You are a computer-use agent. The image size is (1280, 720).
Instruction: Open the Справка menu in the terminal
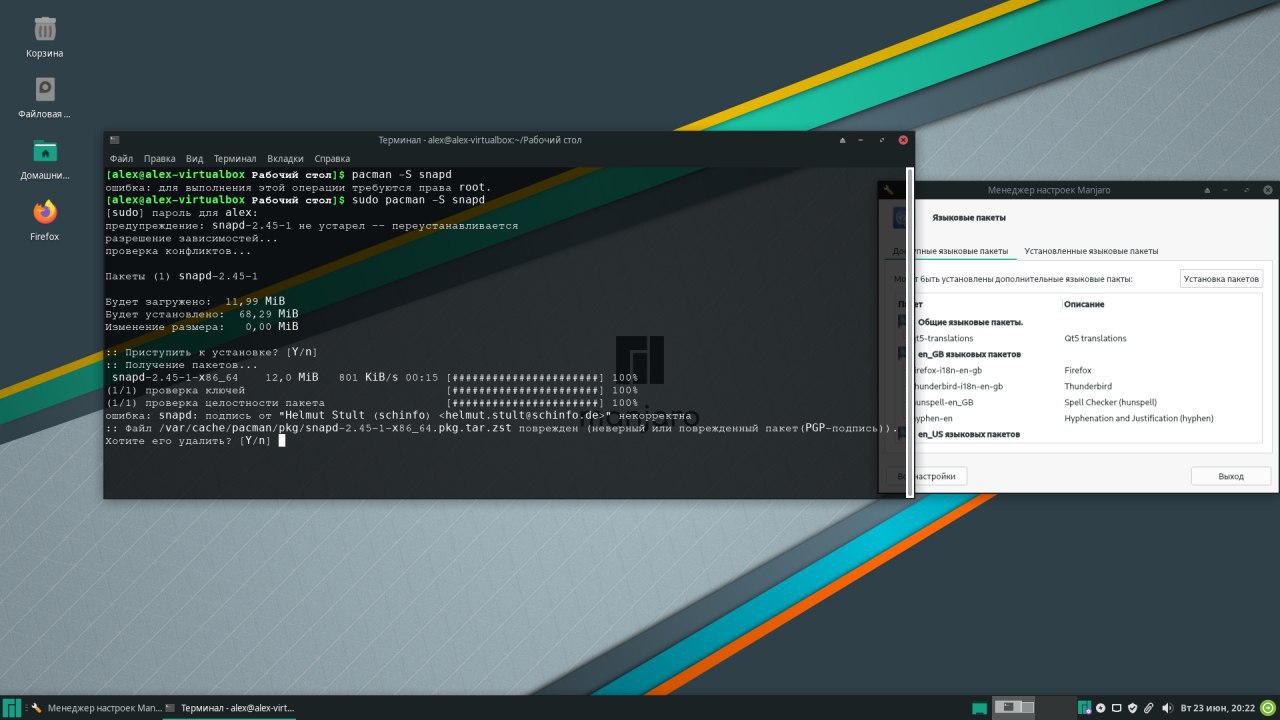pos(332,159)
